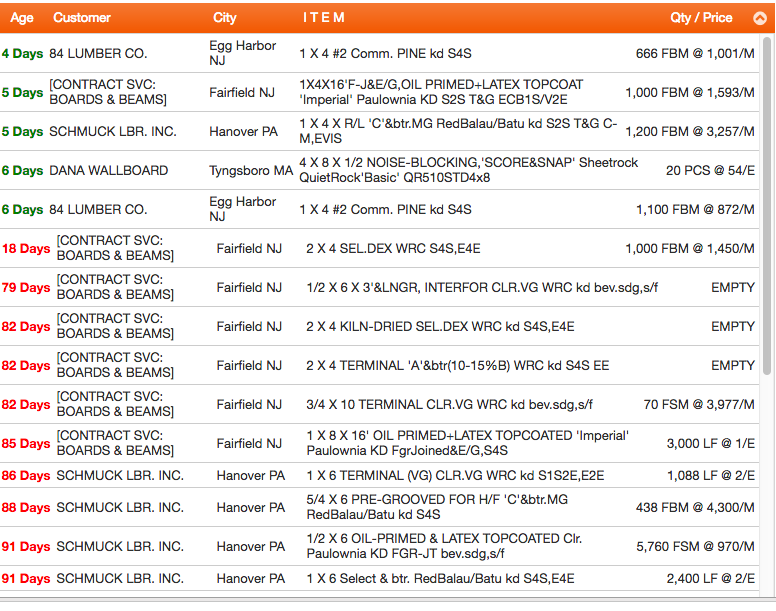Collapse panel using the header chevron icon
Image resolution: width=776 pixels, height=611 pixels.
point(760,18)
